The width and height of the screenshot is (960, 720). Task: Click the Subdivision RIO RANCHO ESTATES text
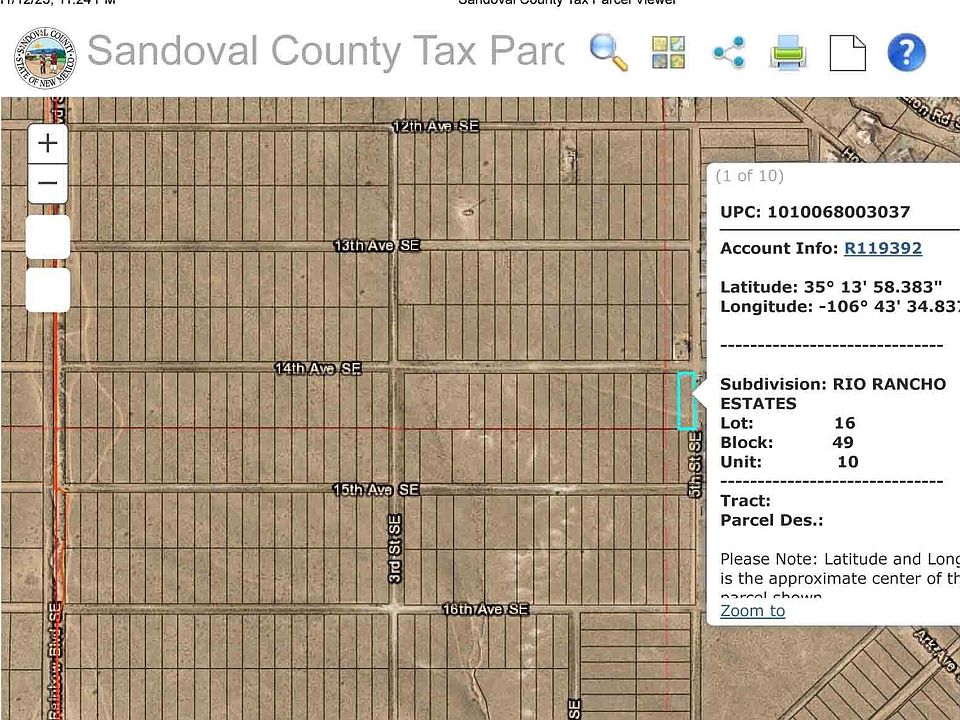(x=833, y=394)
